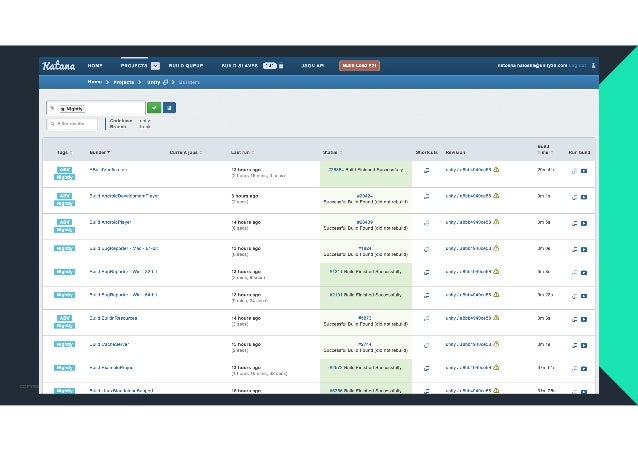Click the Katana logo

pos(59,66)
